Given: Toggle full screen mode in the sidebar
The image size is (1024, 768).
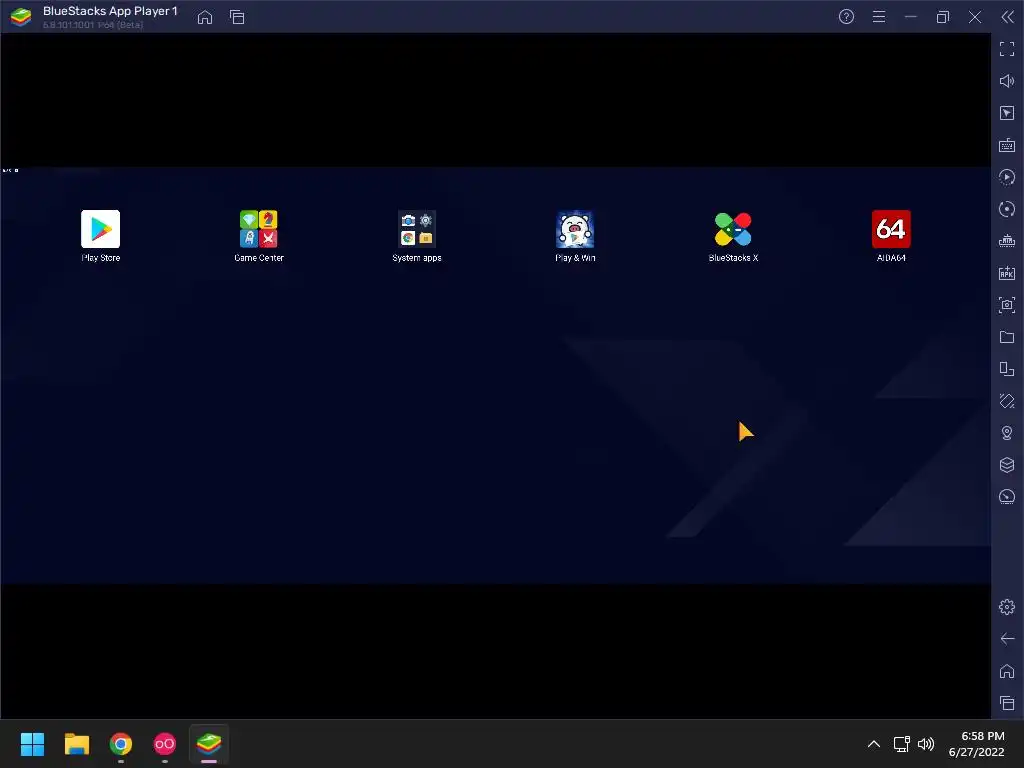Looking at the screenshot, I should 1007,49.
